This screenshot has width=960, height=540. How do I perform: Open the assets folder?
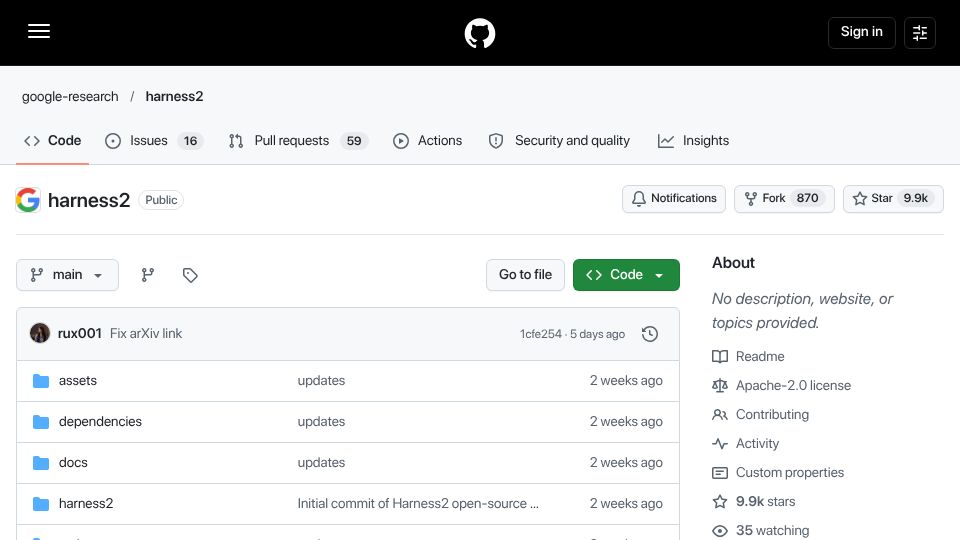pos(78,381)
